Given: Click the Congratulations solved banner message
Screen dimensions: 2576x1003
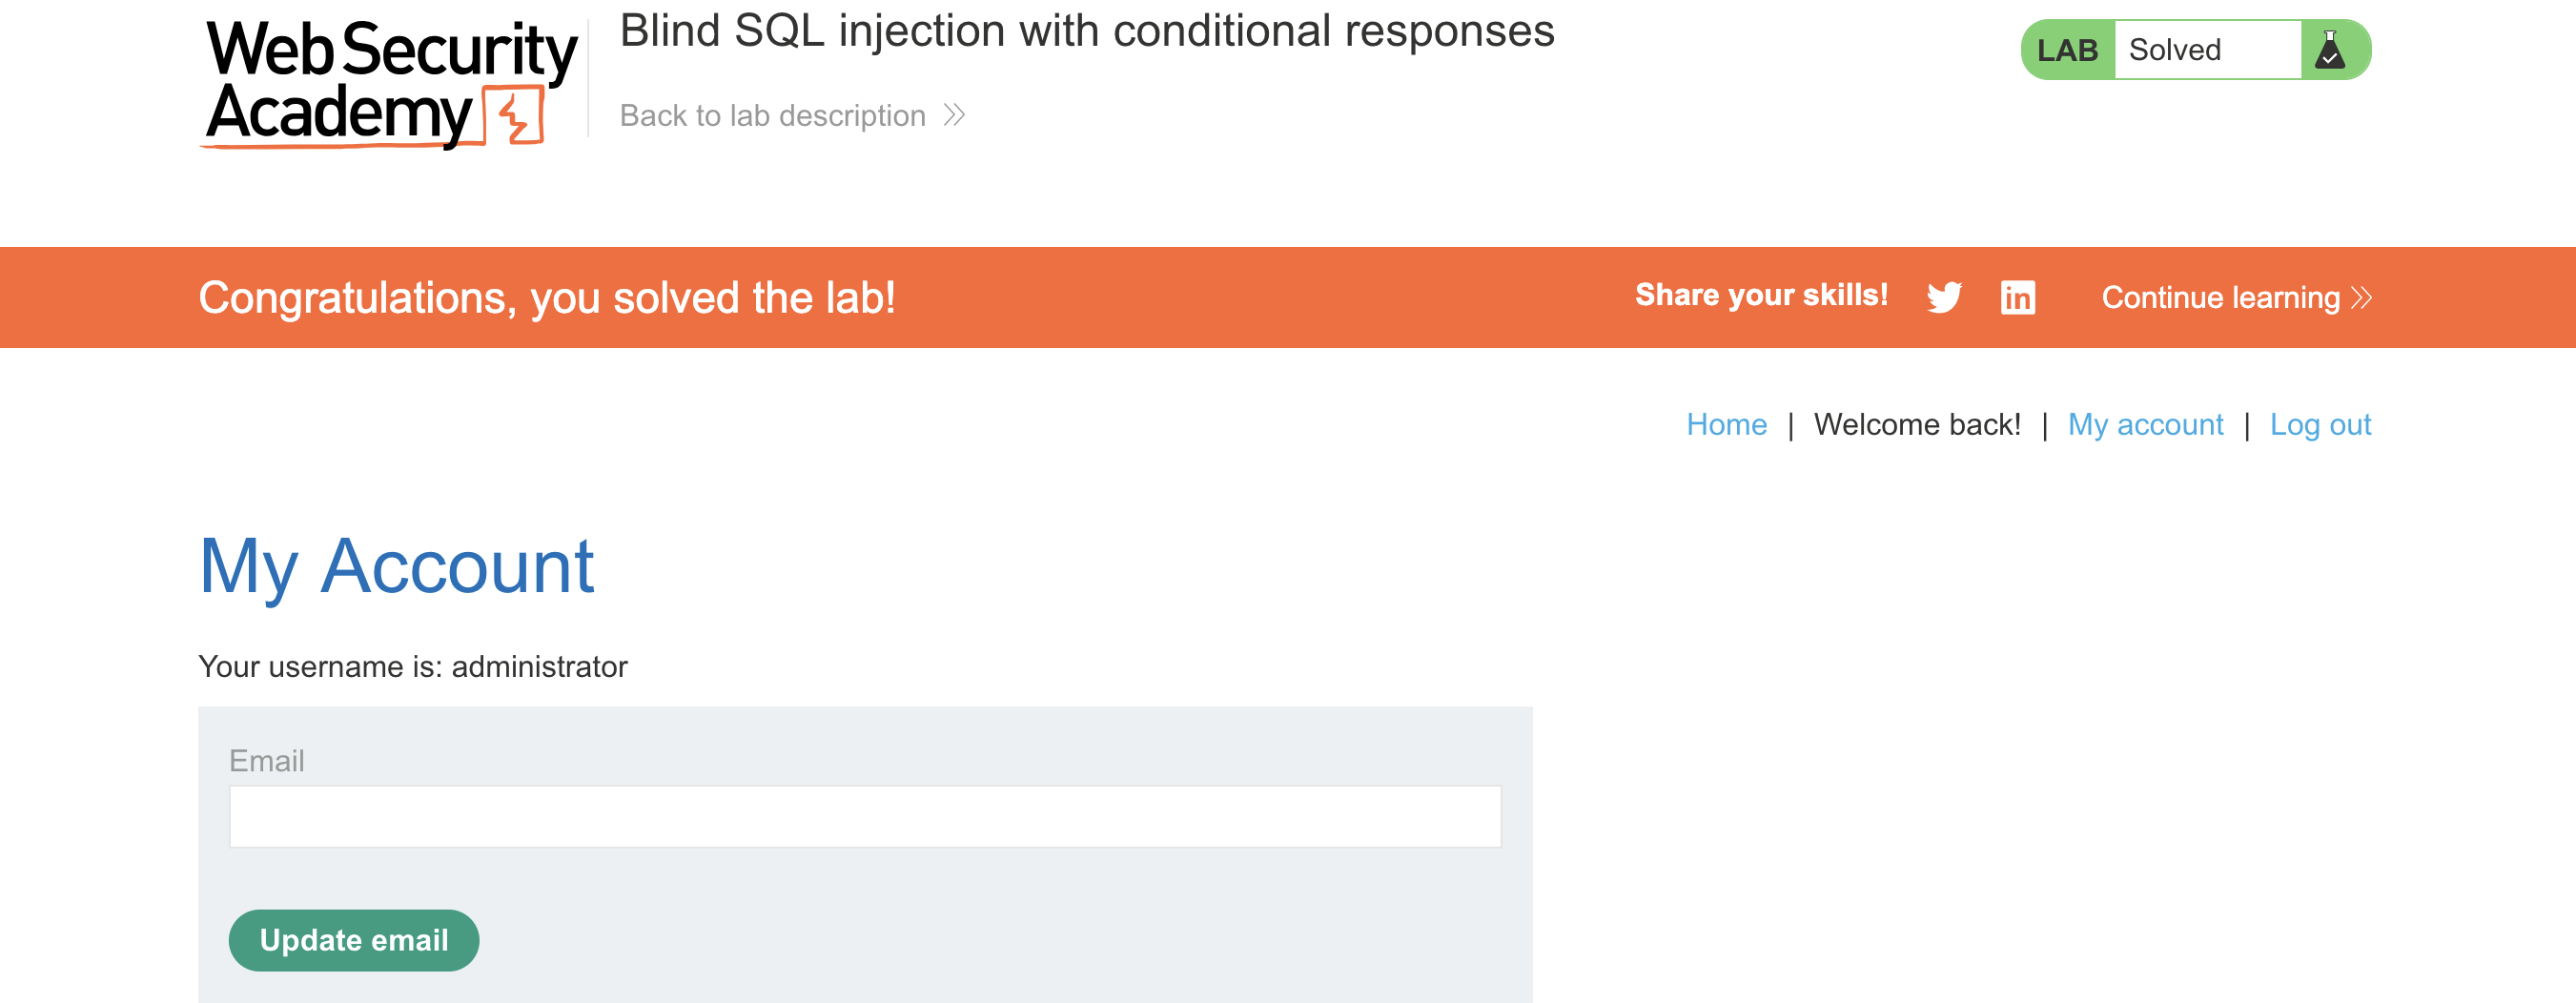Looking at the screenshot, I should 547,297.
